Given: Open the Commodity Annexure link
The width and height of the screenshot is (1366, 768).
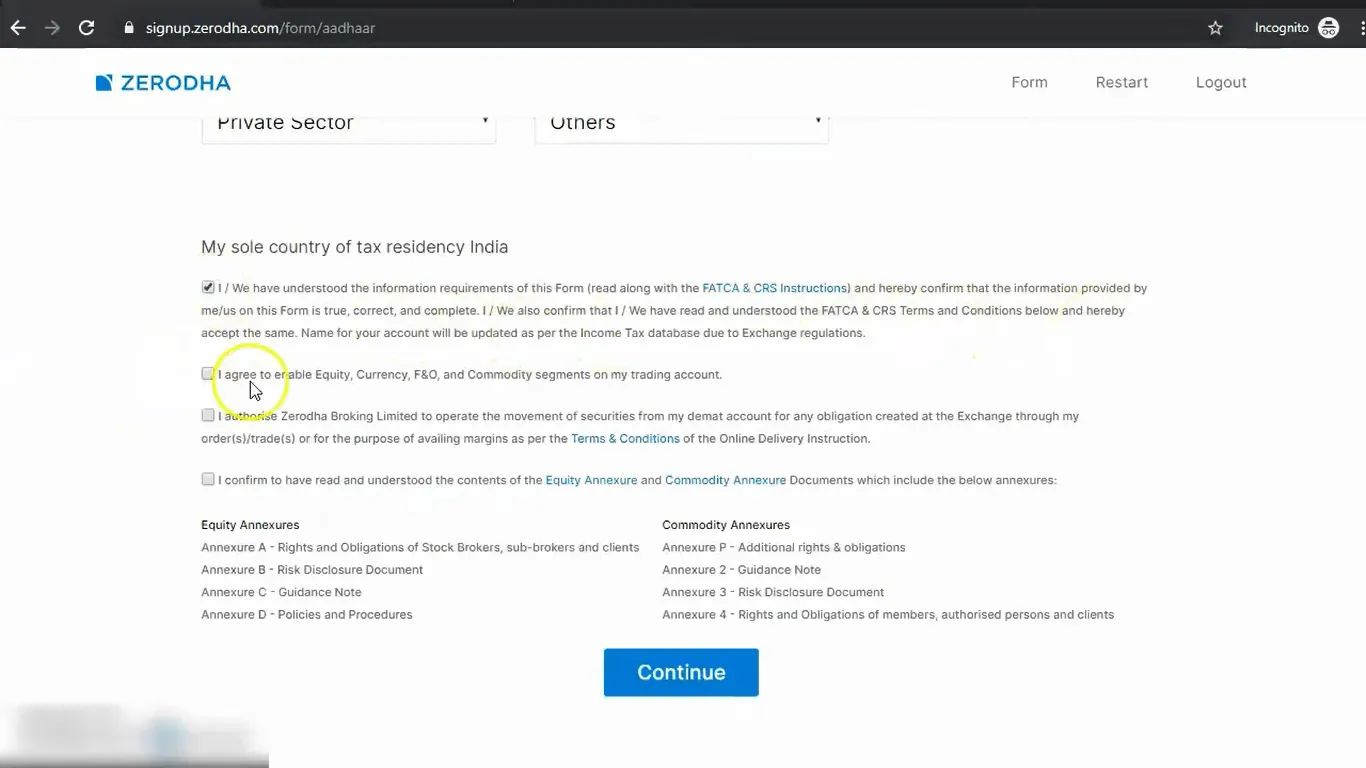Looking at the screenshot, I should [725, 480].
